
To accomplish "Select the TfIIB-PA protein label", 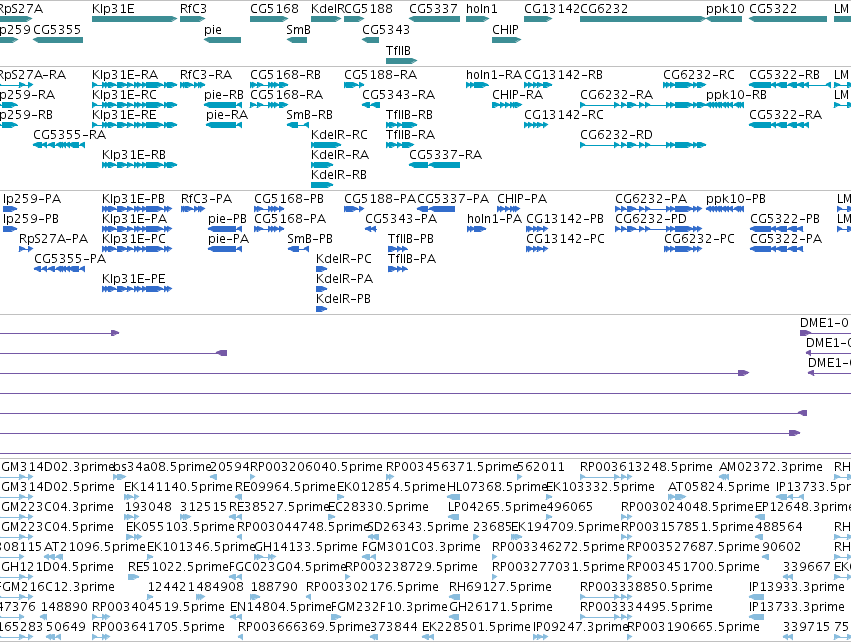I will (412, 259).
